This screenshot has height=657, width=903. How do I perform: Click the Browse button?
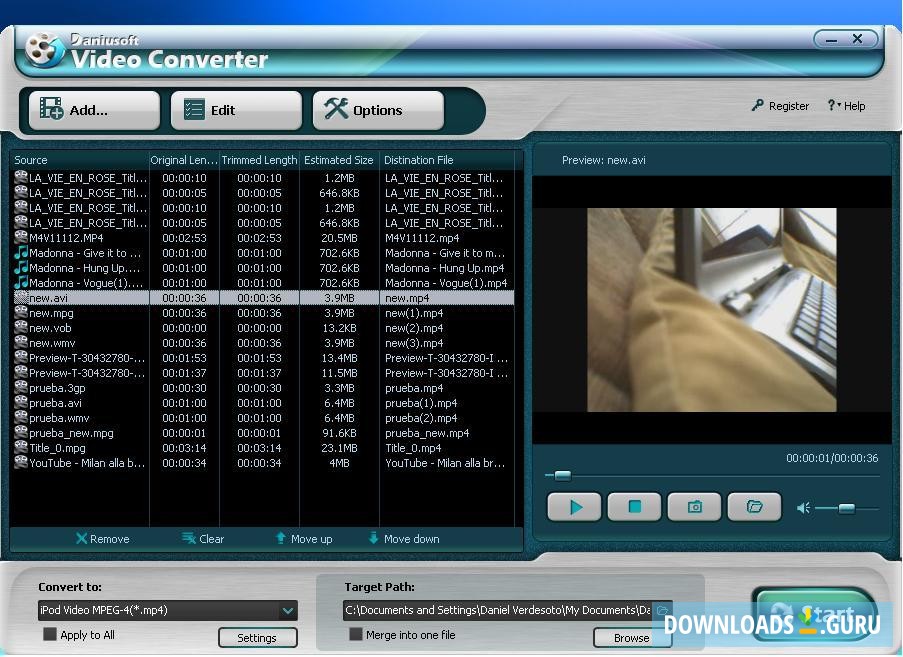[632, 637]
